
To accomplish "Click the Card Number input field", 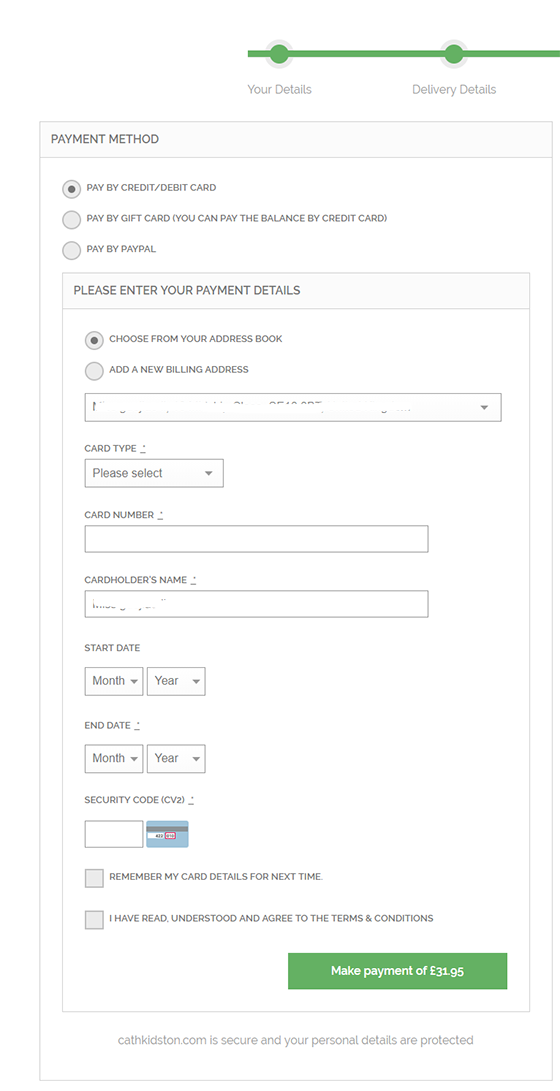I will coord(256,539).
